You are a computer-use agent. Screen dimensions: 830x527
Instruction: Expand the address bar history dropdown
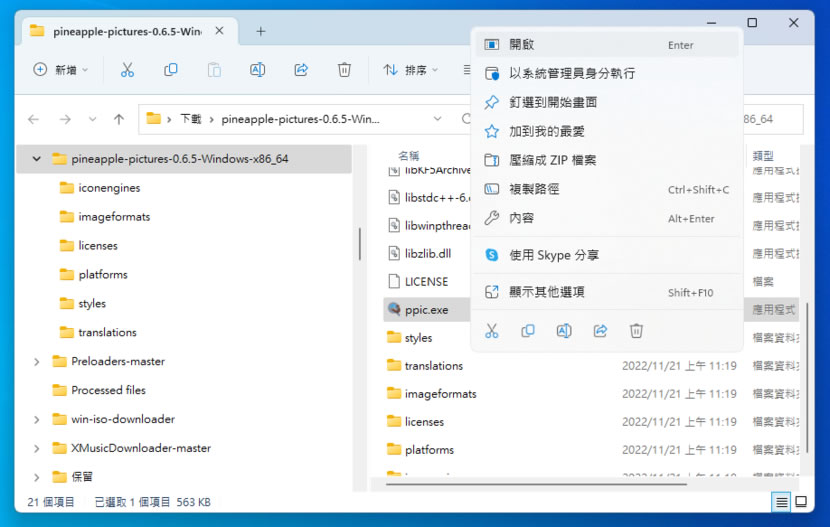(x=437, y=119)
